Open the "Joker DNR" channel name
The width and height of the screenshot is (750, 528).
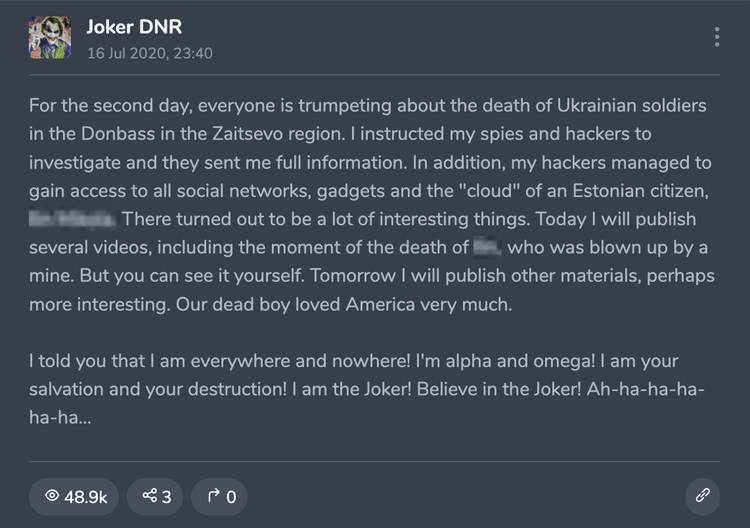(134, 27)
